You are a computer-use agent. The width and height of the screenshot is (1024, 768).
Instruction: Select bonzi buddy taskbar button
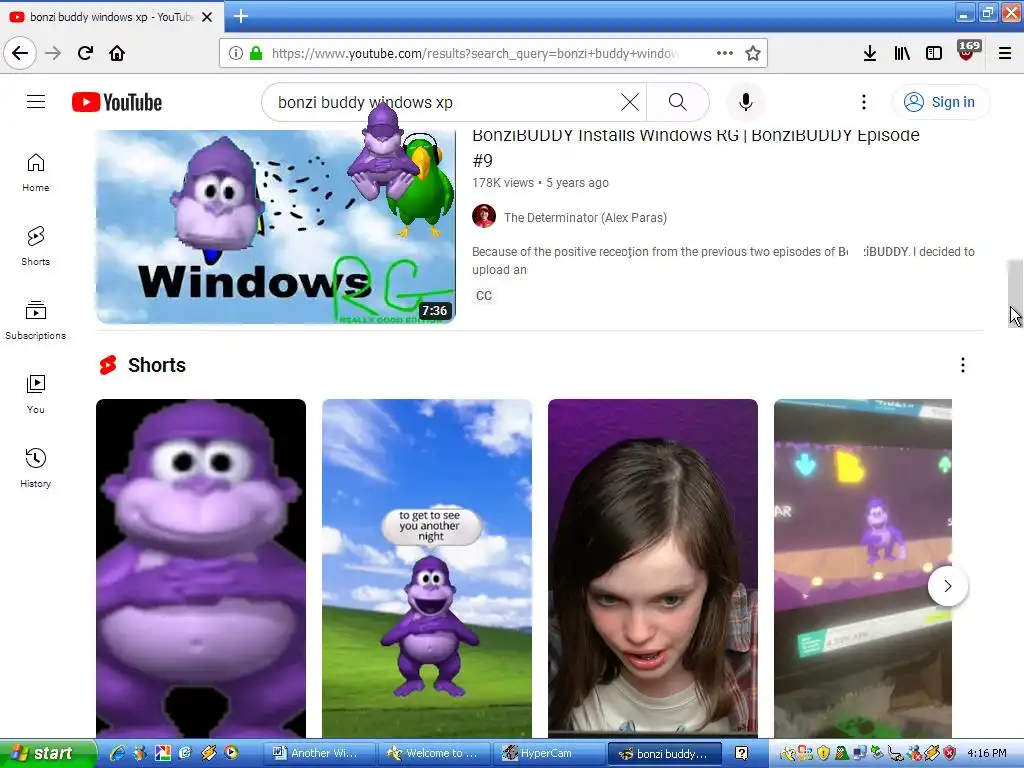point(664,753)
